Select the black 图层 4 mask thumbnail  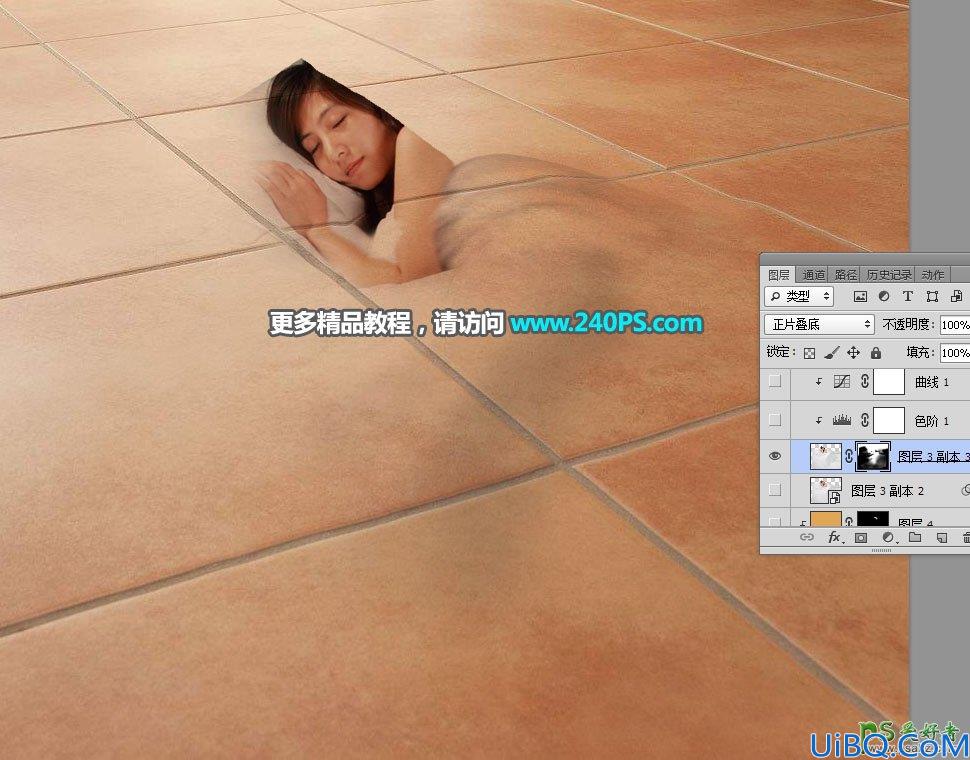pyautogui.click(x=873, y=519)
